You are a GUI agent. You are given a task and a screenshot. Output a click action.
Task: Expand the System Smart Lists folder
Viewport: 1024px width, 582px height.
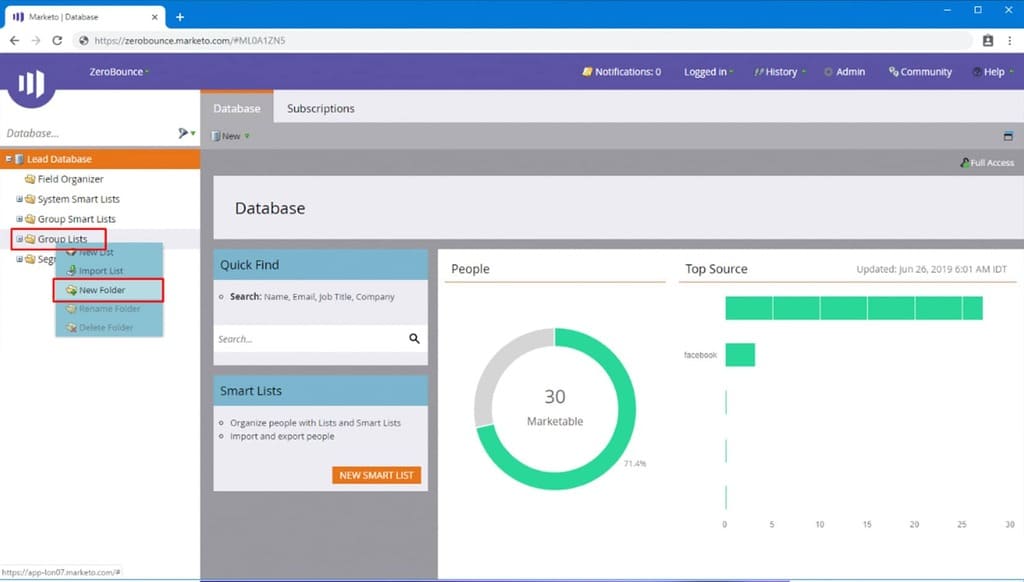point(20,199)
